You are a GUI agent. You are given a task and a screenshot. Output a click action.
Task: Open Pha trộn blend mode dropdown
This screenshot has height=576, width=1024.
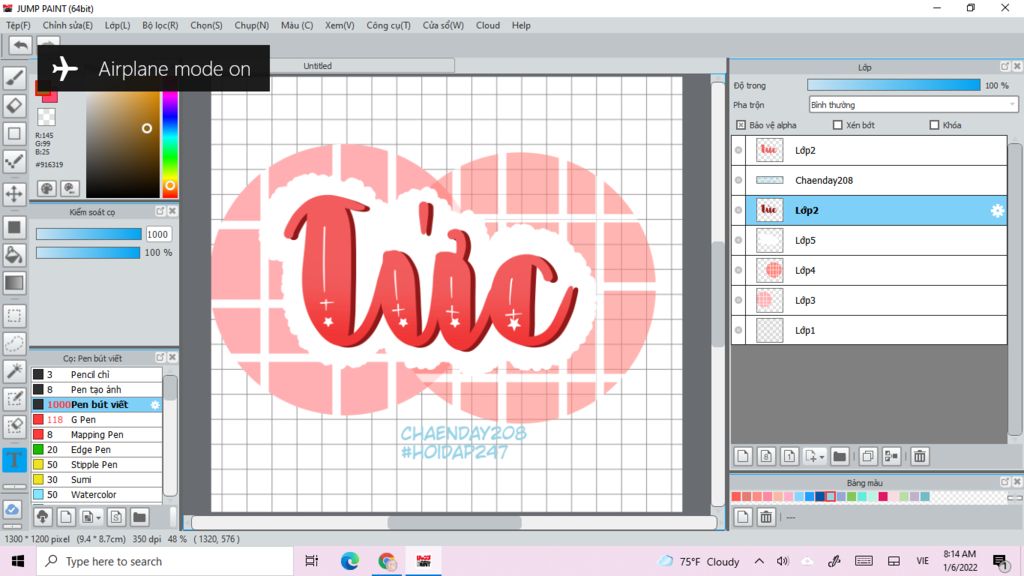coord(913,104)
